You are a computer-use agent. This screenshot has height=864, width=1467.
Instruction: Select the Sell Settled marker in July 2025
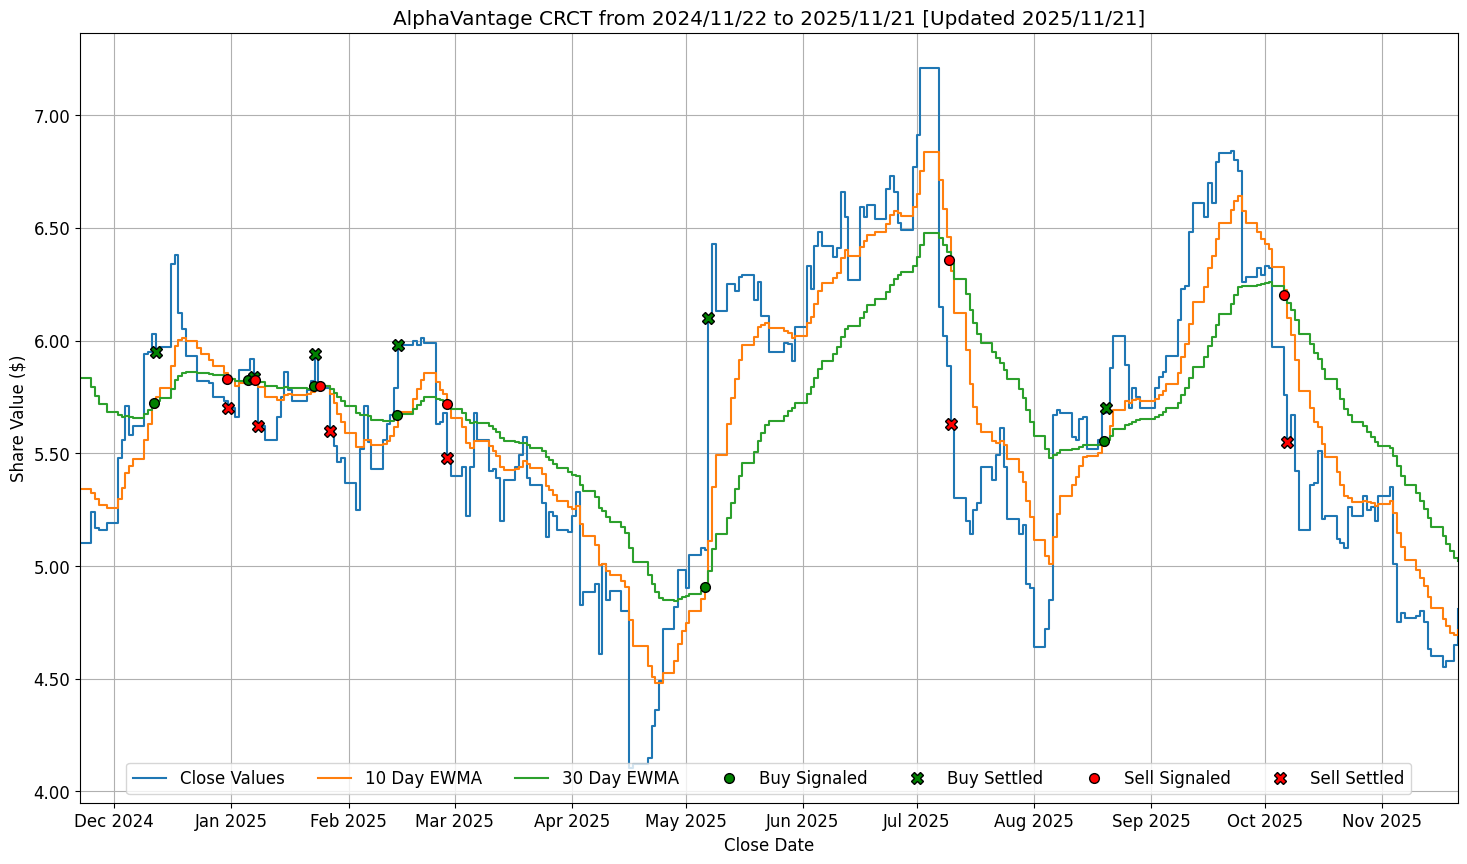[951, 424]
